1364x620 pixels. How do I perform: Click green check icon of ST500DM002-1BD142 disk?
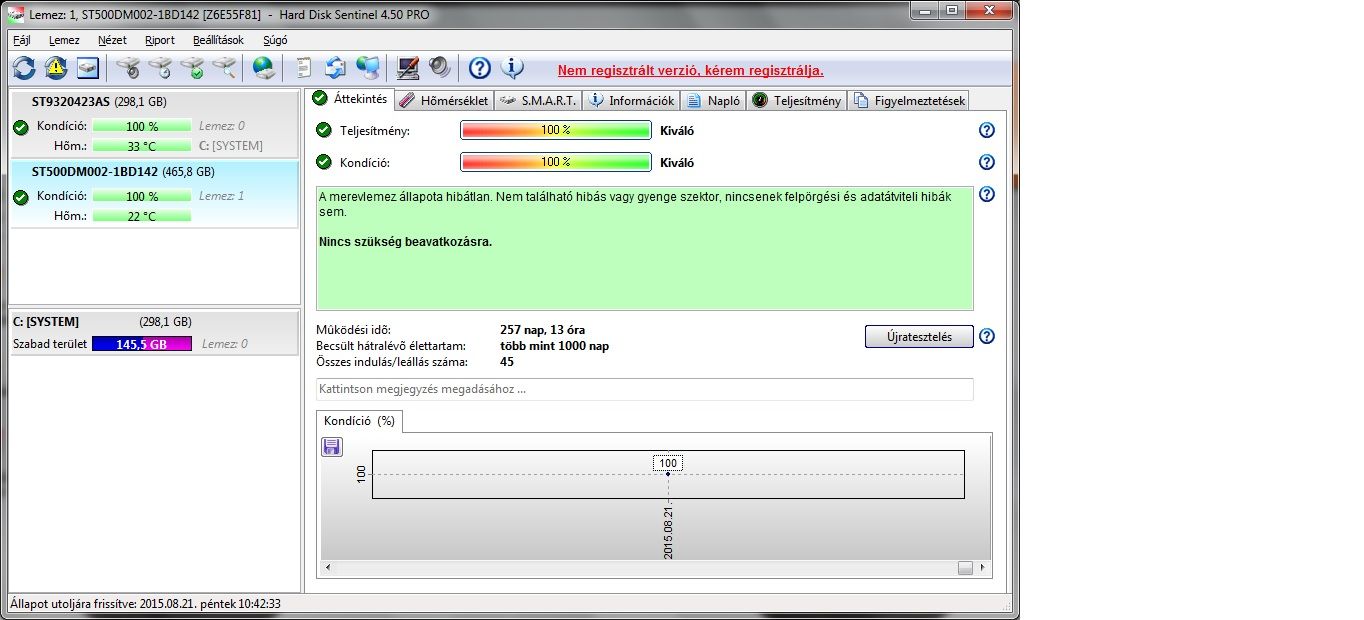(20, 197)
